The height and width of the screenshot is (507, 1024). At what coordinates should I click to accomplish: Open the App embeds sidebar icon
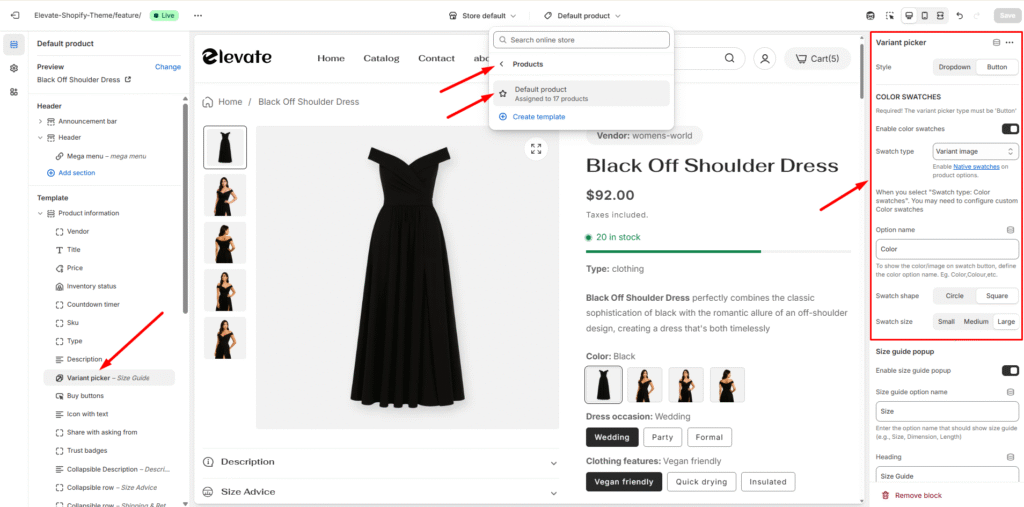pyautogui.click(x=14, y=91)
